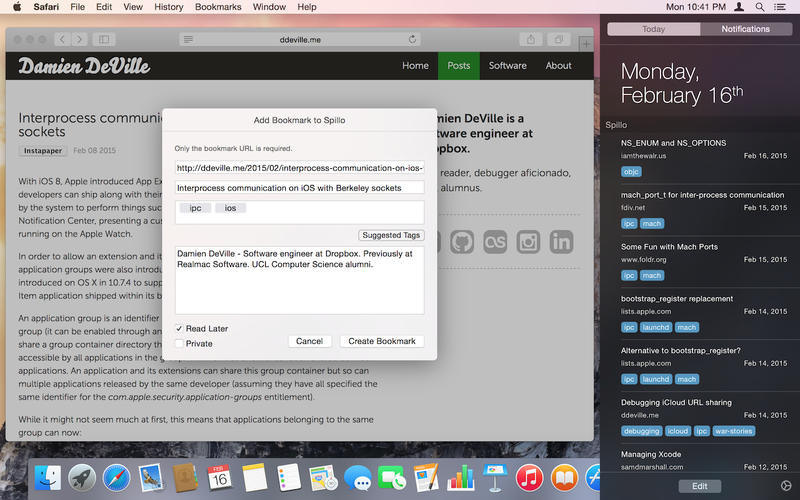800x500 pixels.
Task: Toggle Notification Center from menu bar icon
Action: [780, 7]
